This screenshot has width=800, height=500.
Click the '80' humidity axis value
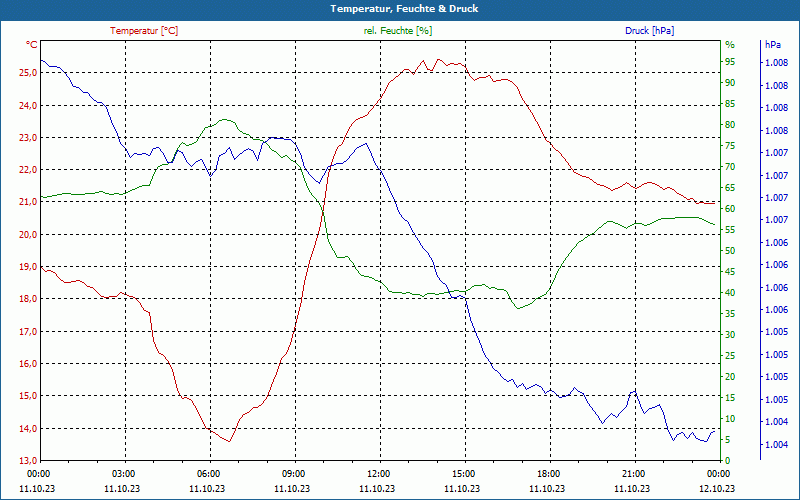730,125
